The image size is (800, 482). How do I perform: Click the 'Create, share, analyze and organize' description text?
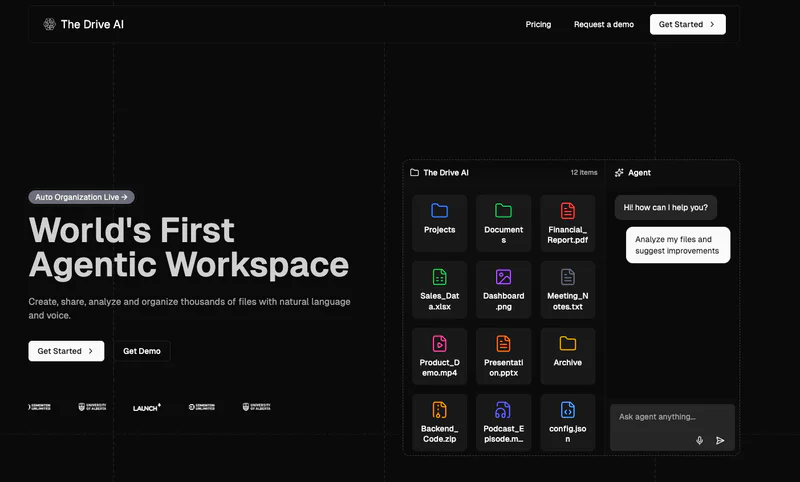pos(189,308)
